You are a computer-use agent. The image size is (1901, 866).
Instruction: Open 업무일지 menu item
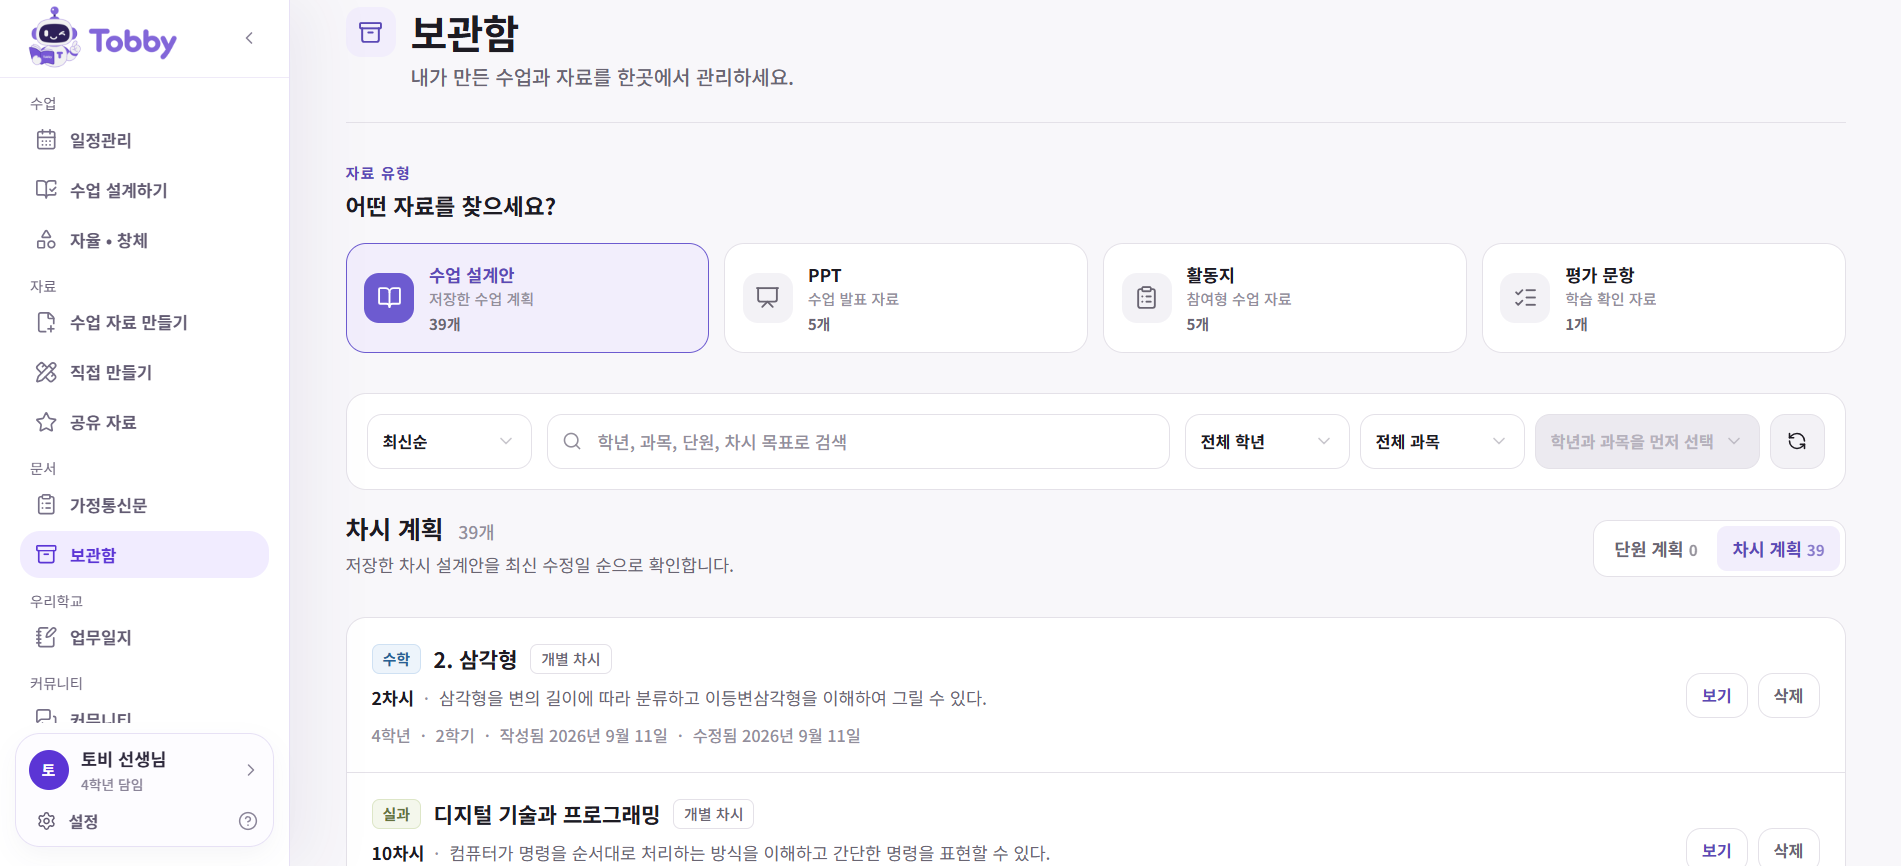tap(145, 637)
